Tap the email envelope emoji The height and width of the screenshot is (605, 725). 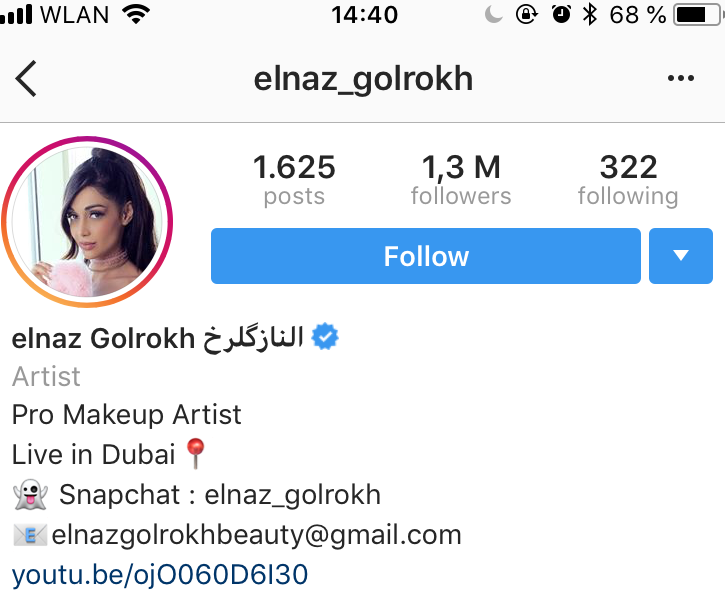click(x=30, y=535)
